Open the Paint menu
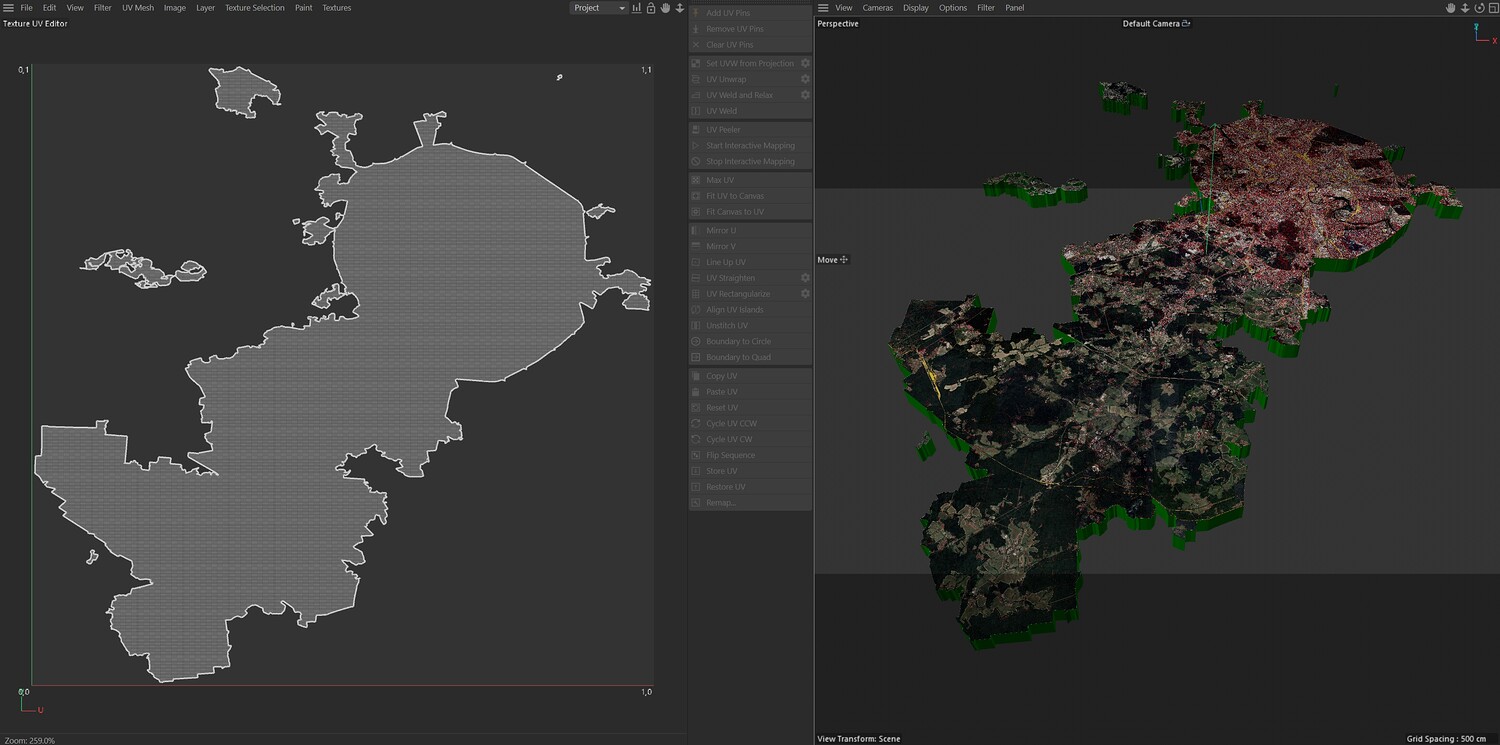The image size is (1500, 745). click(303, 8)
